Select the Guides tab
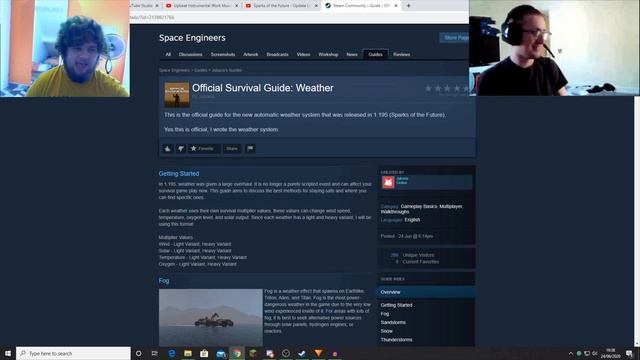Viewport: 640px width, 360px height. pyautogui.click(x=376, y=54)
